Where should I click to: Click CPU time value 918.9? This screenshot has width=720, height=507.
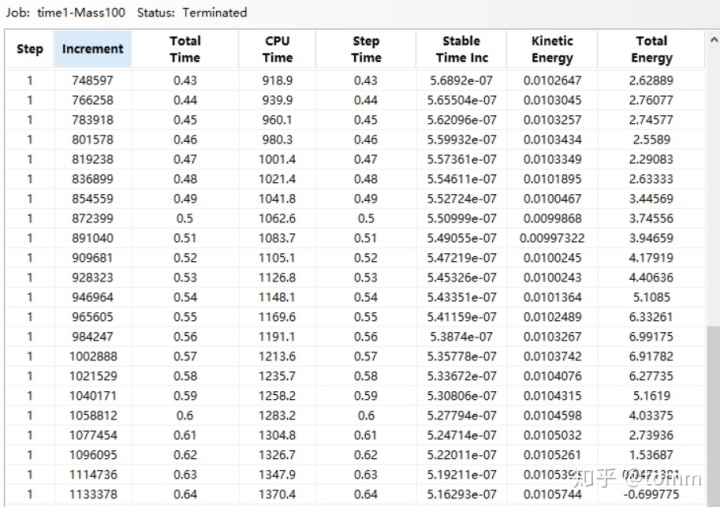tap(277, 80)
